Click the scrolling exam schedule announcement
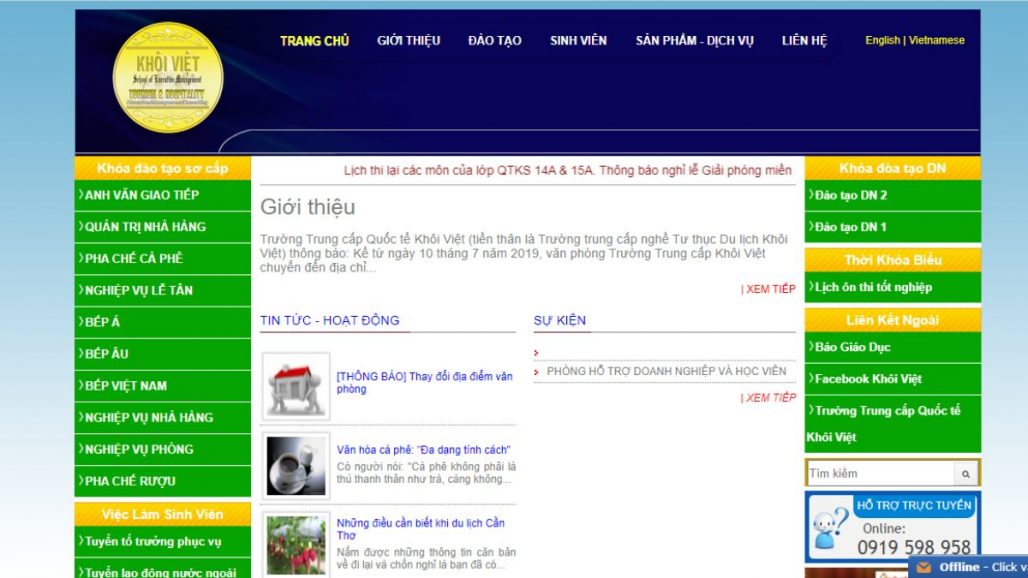Image resolution: width=1028 pixels, height=578 pixels. (567, 170)
